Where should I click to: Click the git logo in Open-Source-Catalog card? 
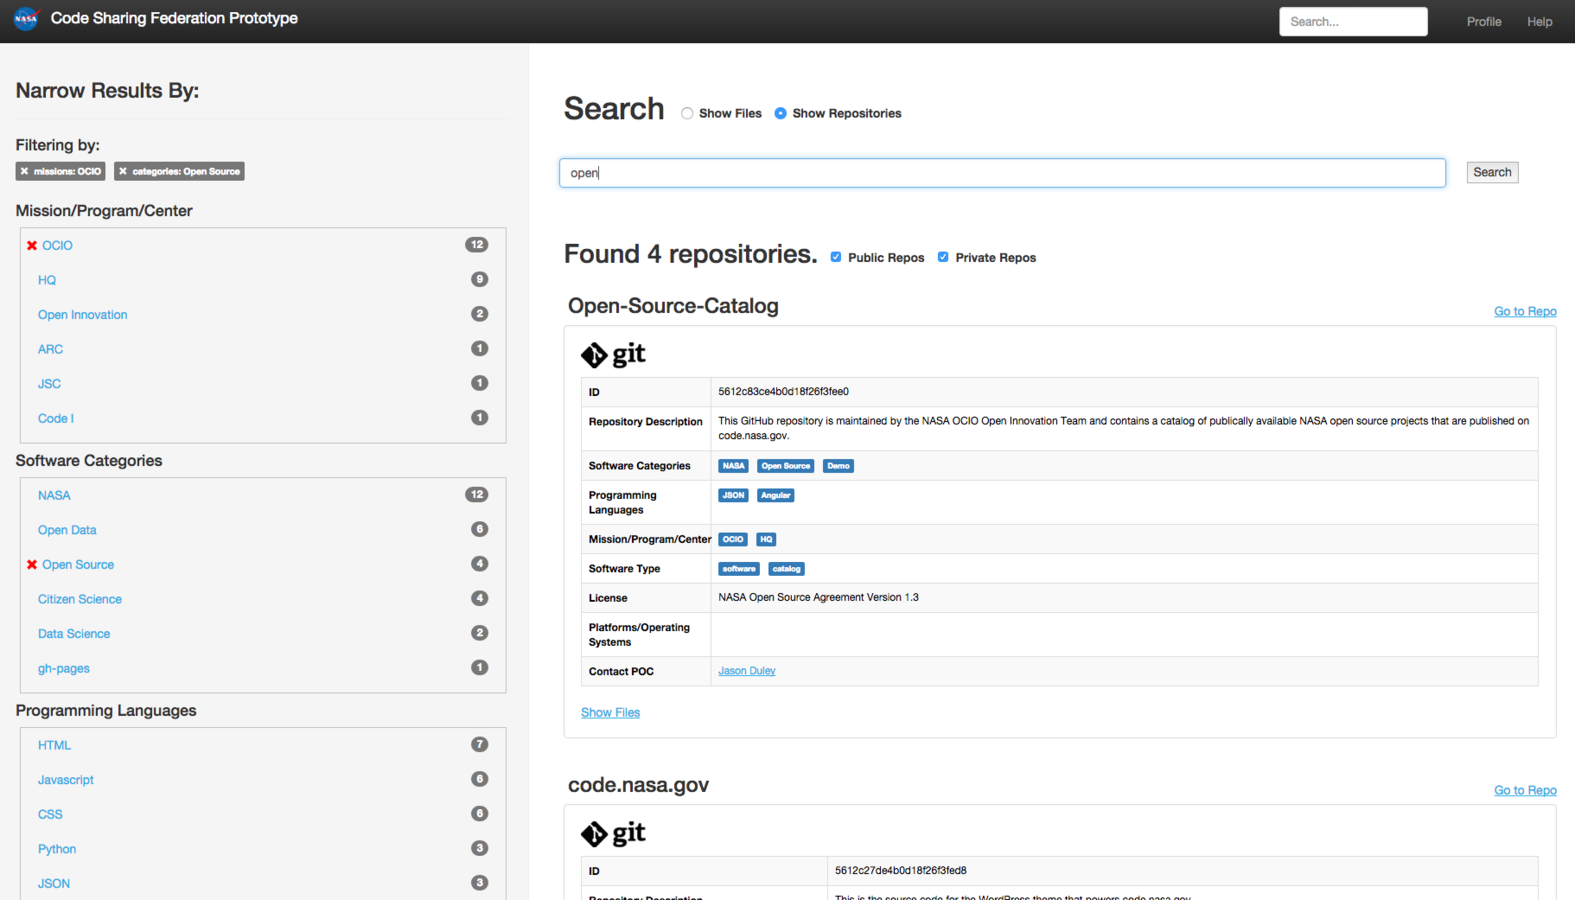(x=613, y=354)
